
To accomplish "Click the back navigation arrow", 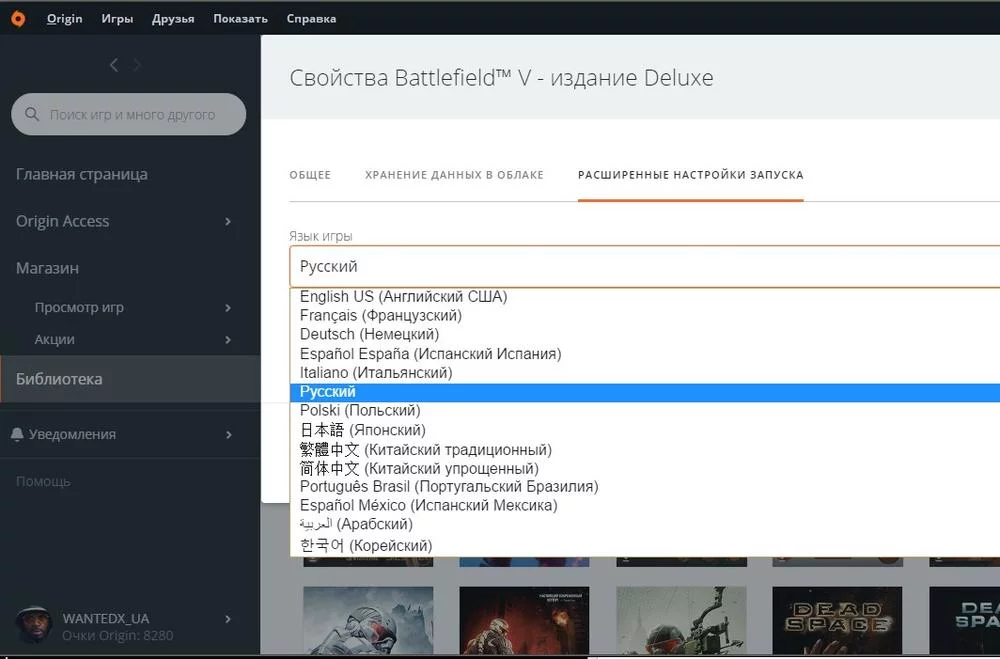I will pyautogui.click(x=114, y=65).
